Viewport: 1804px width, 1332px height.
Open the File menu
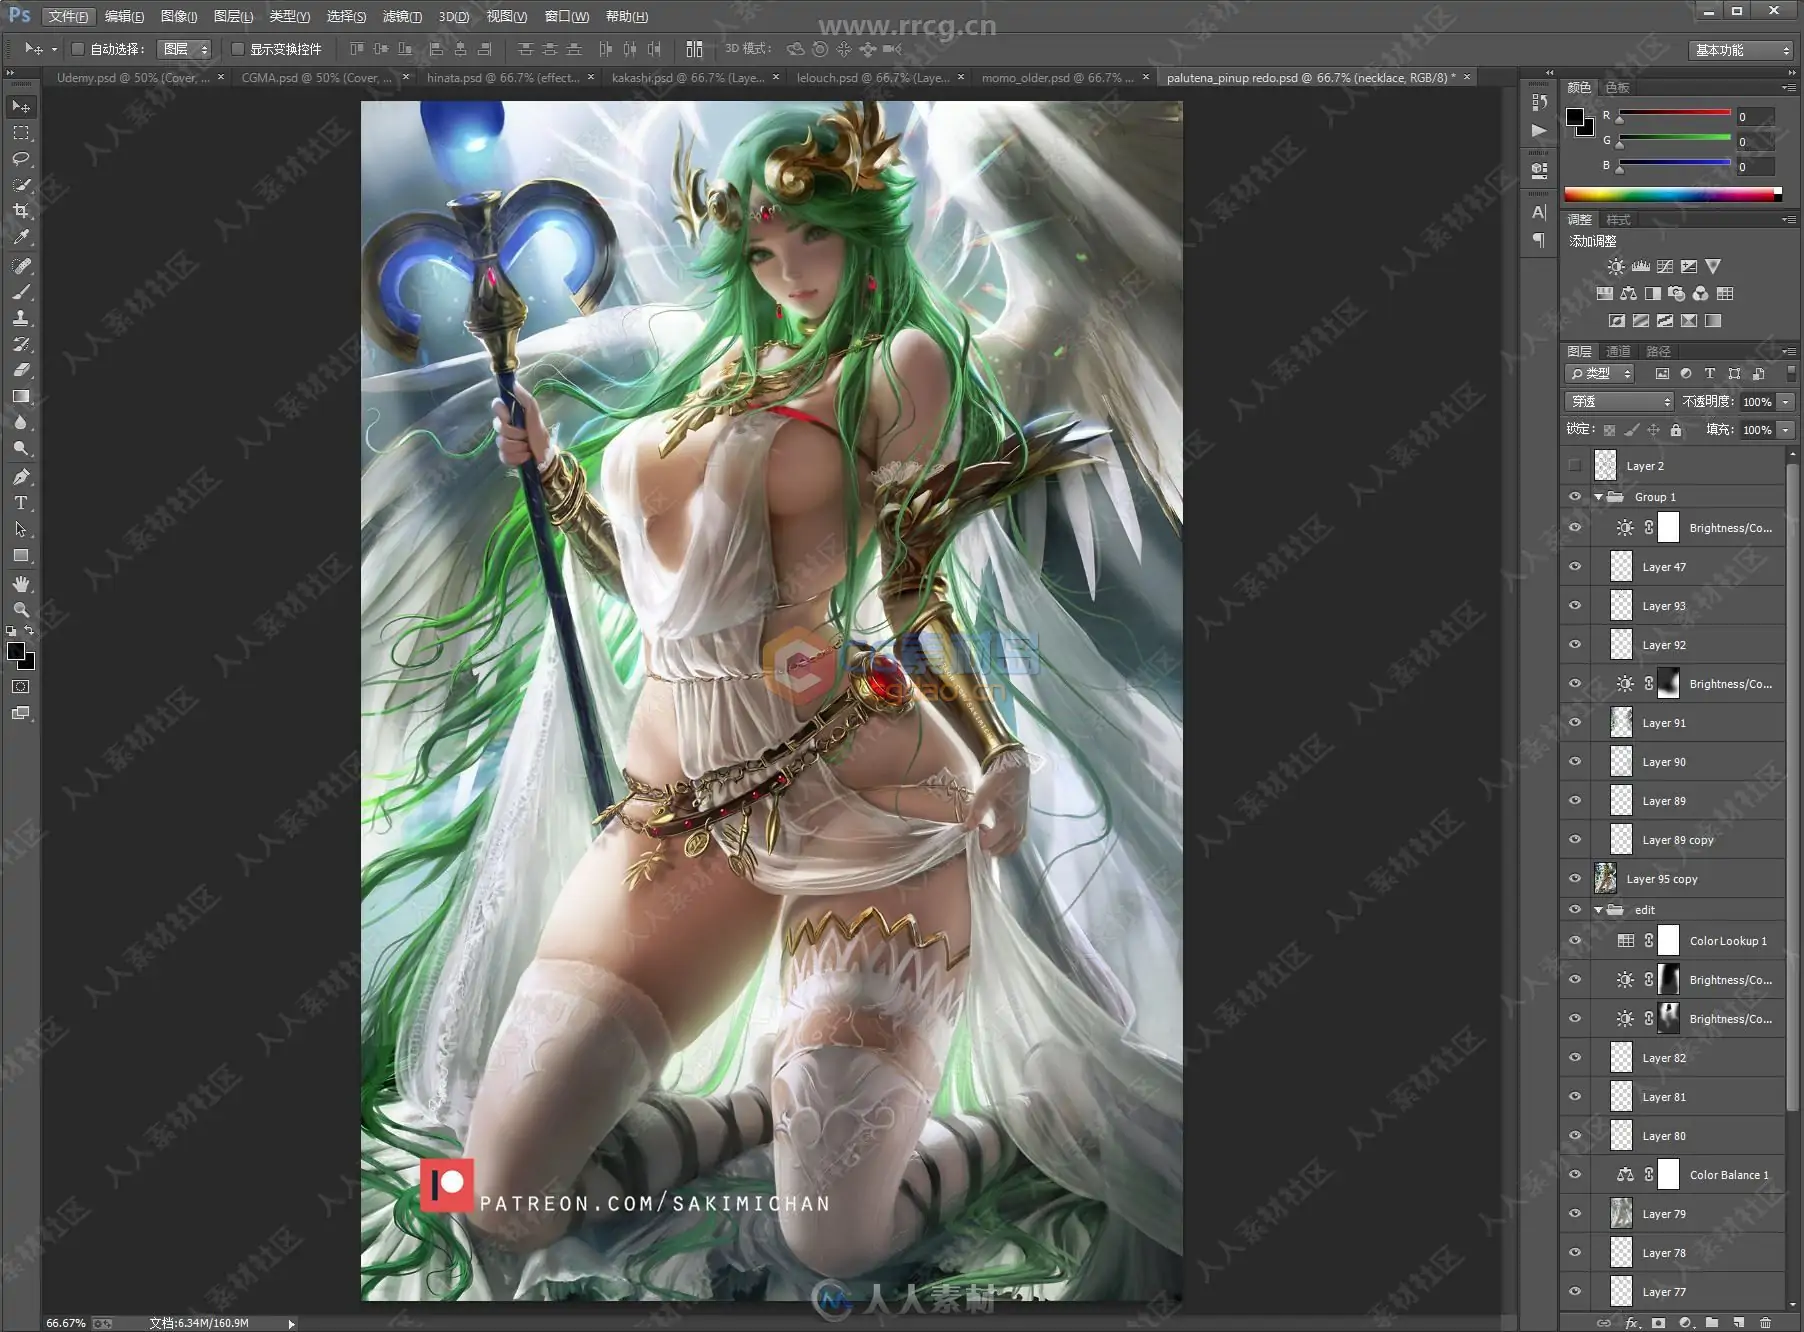pyautogui.click(x=69, y=16)
